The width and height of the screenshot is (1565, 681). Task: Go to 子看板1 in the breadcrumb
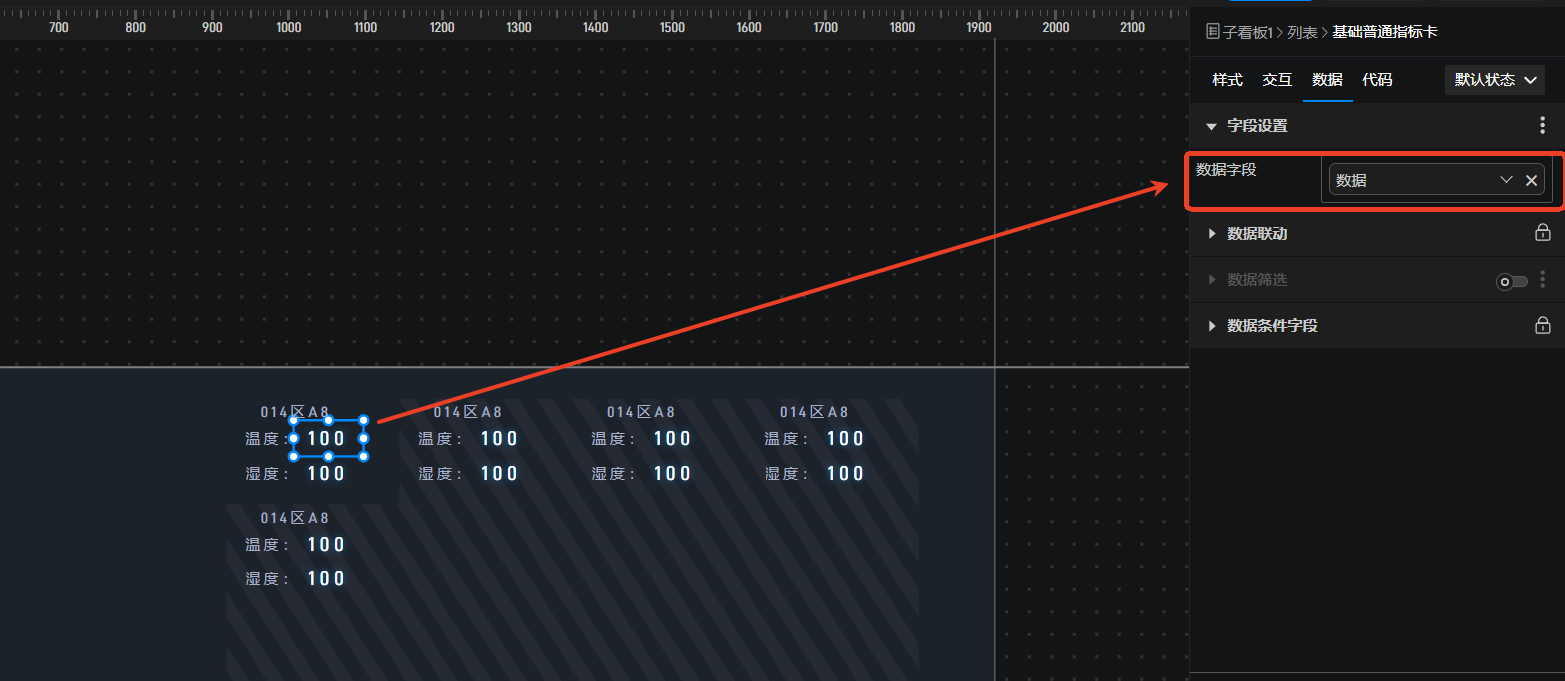[1248, 33]
